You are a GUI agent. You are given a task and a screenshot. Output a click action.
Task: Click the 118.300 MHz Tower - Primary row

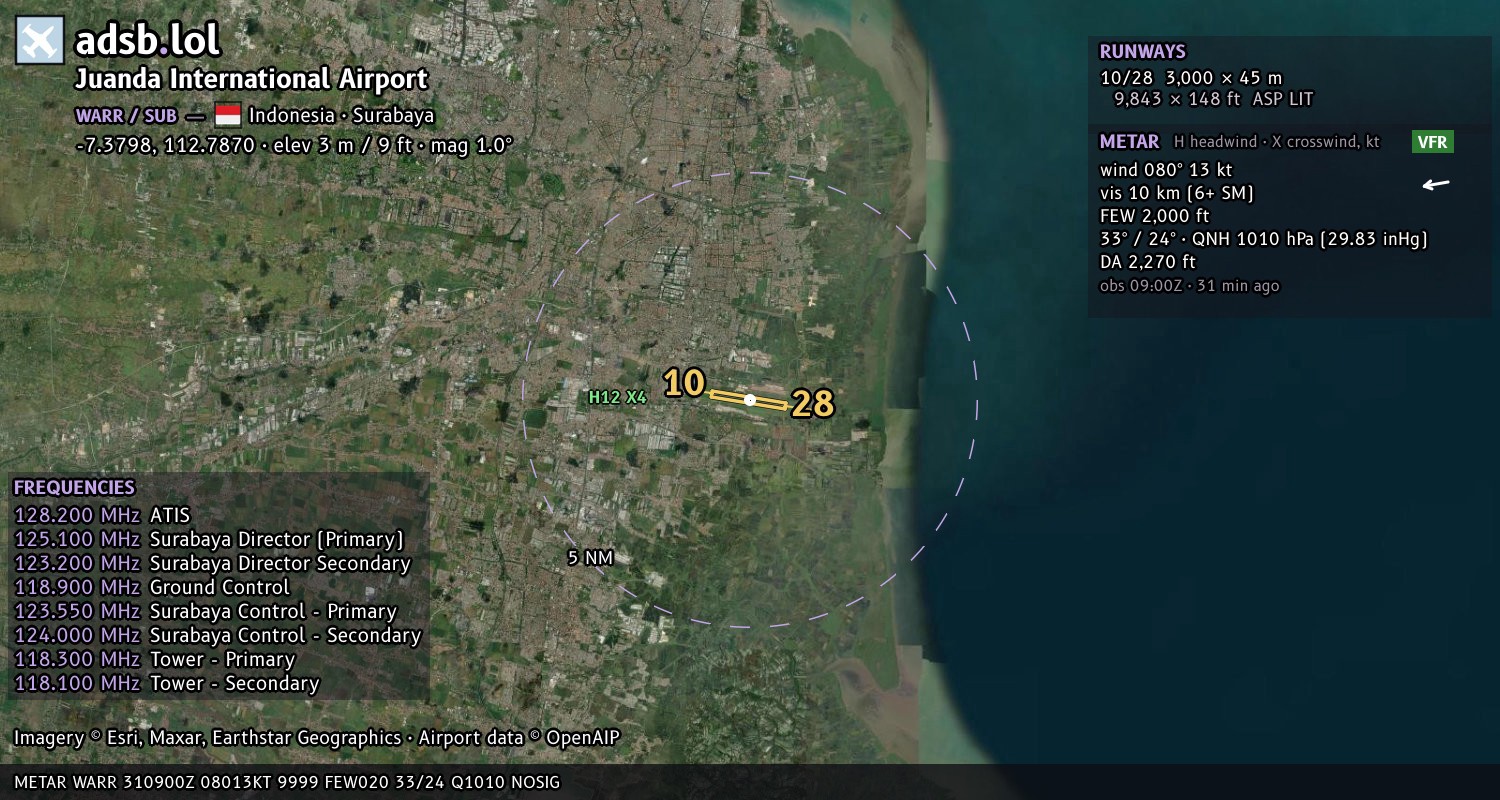[154, 660]
